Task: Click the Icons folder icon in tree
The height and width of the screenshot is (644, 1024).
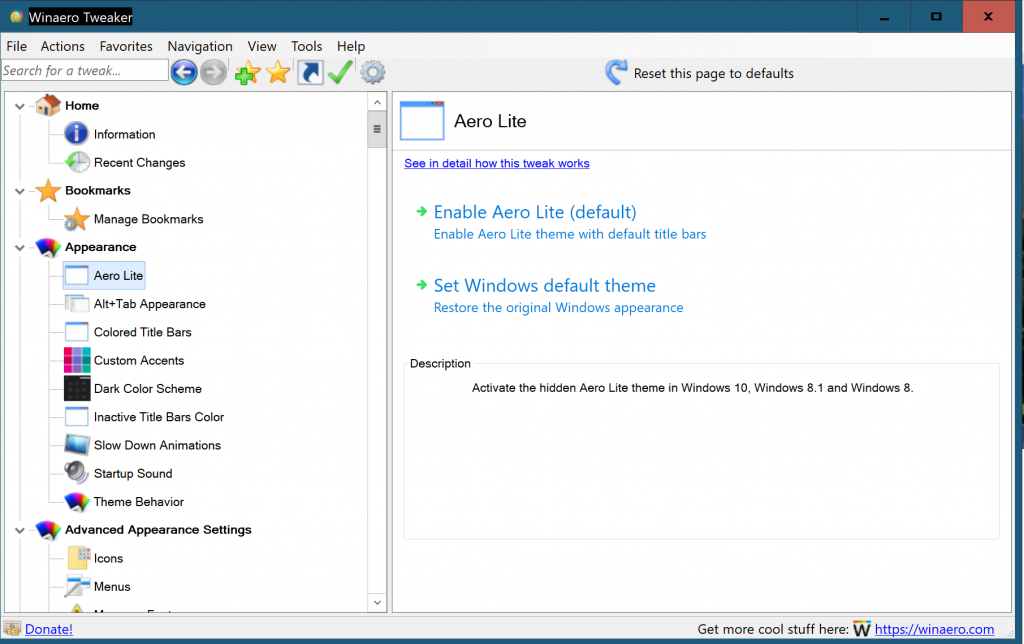Action: click(79, 558)
